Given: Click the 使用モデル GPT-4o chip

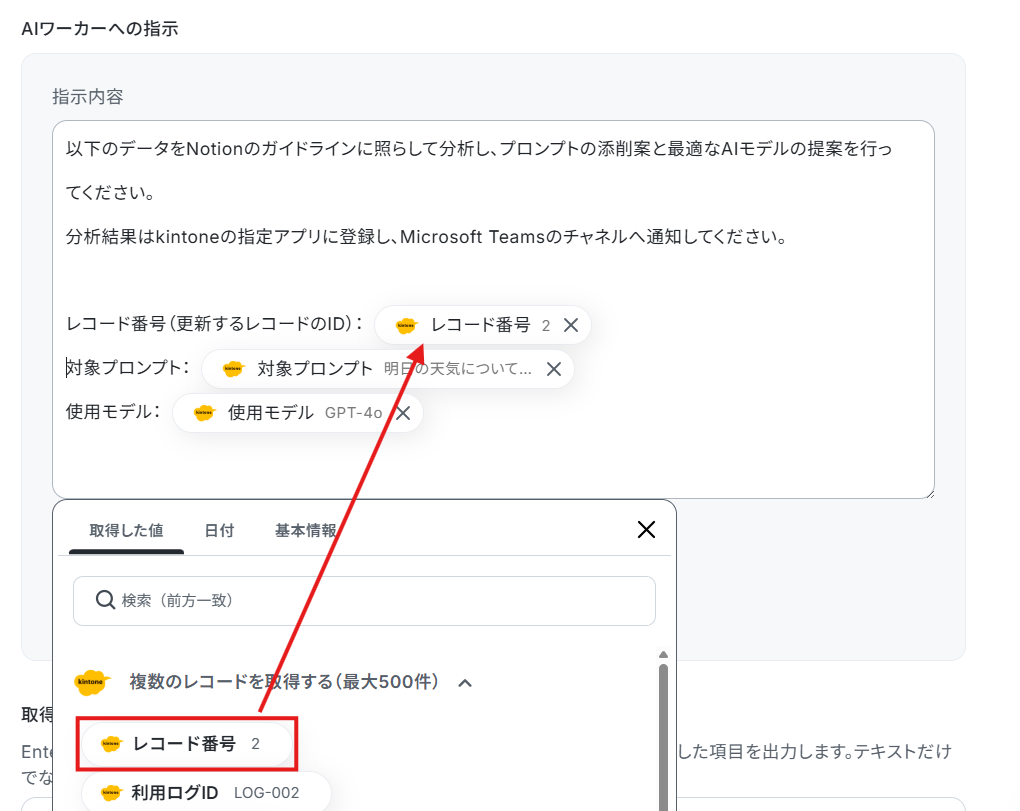Looking at the screenshot, I should (x=298, y=413).
